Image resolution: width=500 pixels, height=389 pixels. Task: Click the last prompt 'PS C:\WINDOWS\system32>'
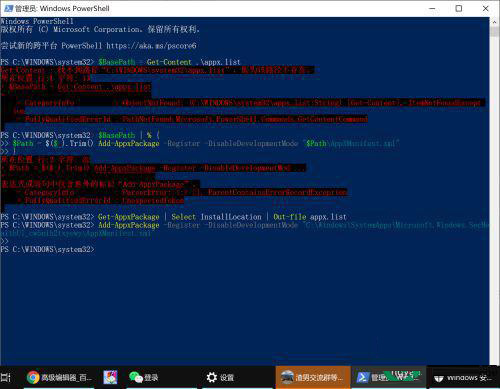pyautogui.click(x=47, y=249)
